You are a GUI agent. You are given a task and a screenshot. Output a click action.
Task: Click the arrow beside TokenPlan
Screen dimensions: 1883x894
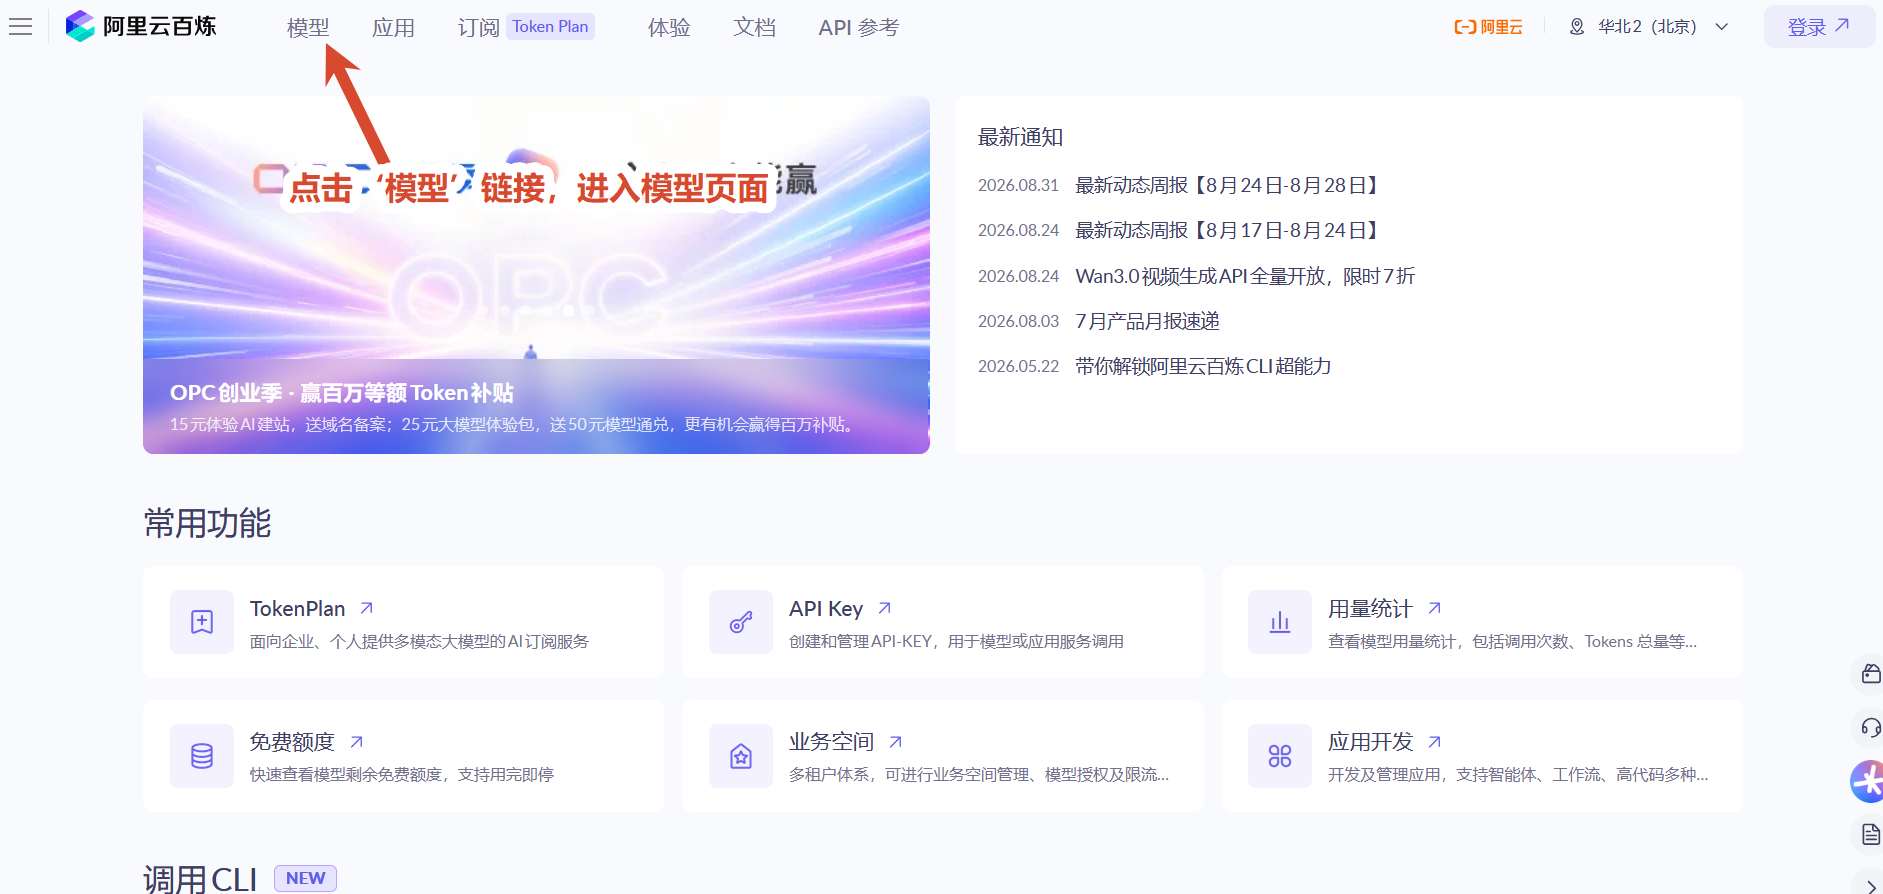click(x=367, y=608)
